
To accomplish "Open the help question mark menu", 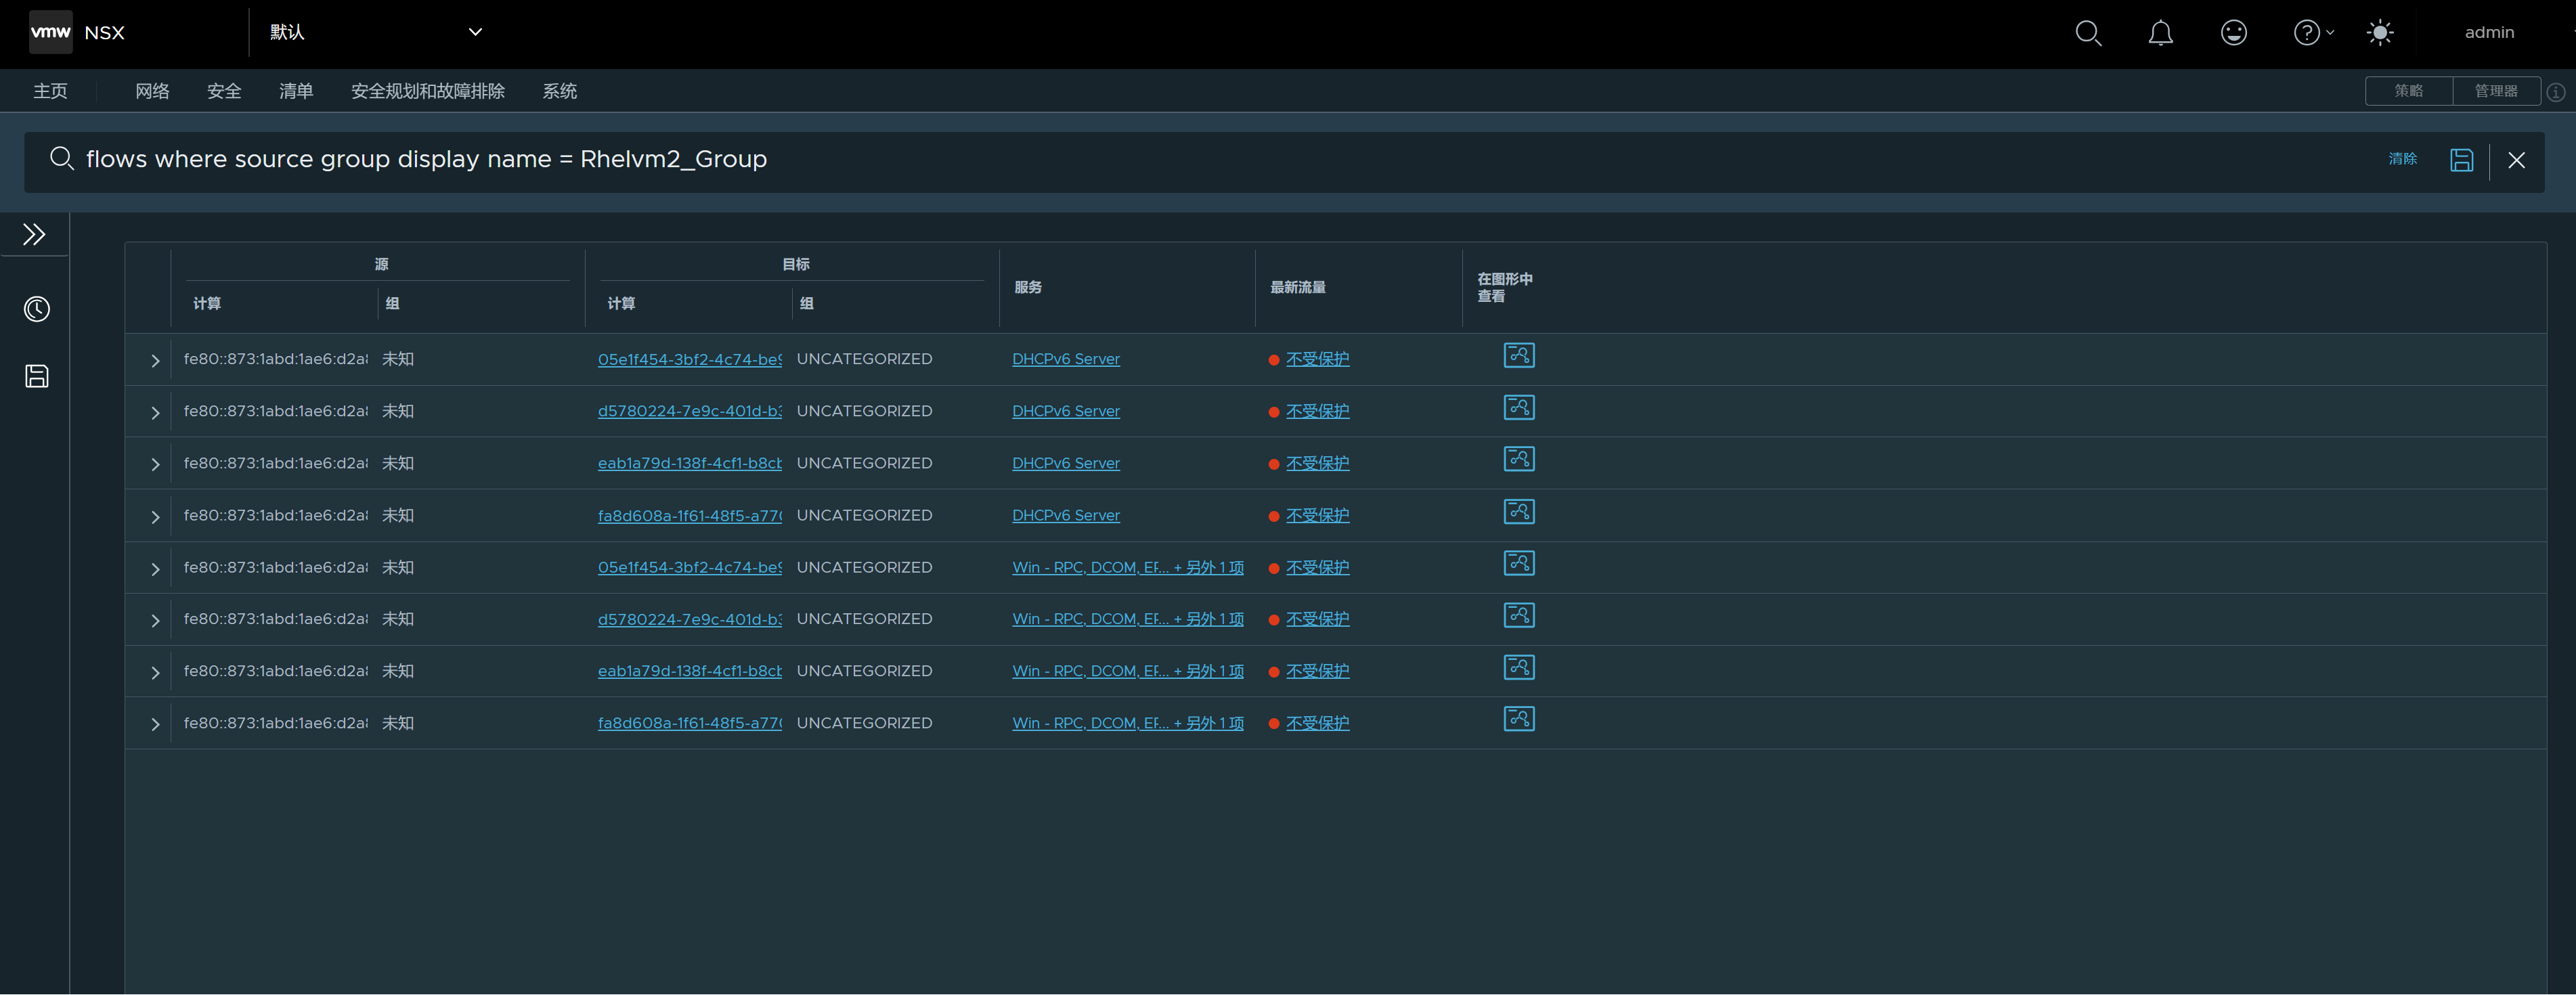I will (2312, 33).
